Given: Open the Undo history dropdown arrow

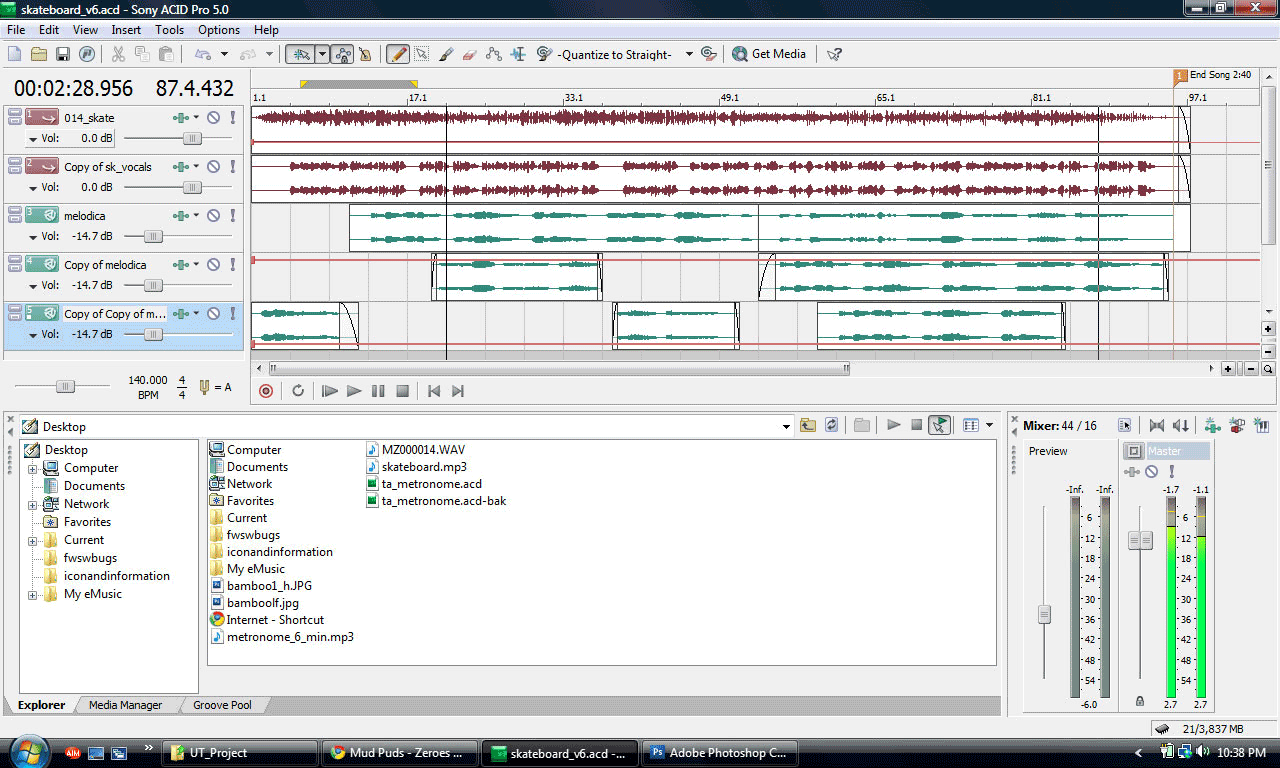Looking at the screenshot, I should (x=224, y=54).
